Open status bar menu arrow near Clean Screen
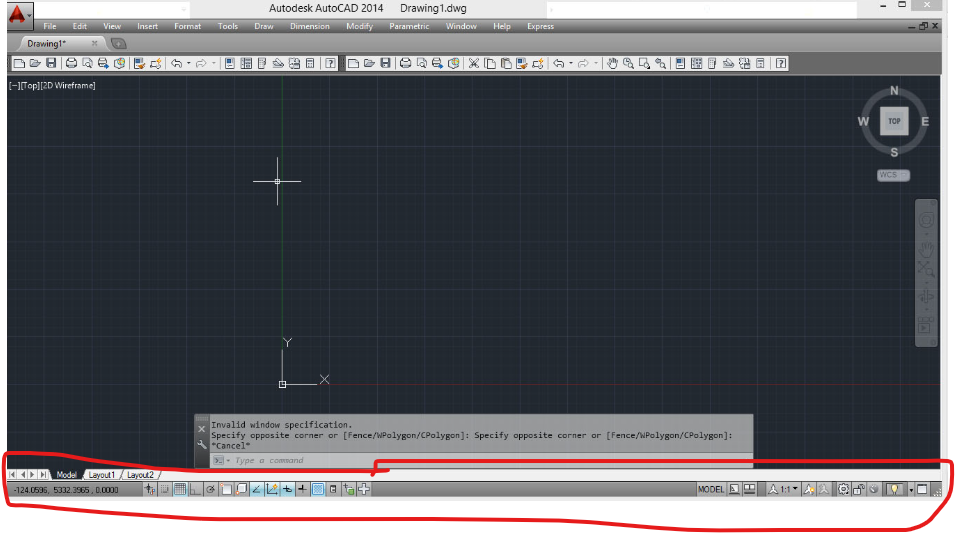Screen dimensions: 955x534 [911, 490]
